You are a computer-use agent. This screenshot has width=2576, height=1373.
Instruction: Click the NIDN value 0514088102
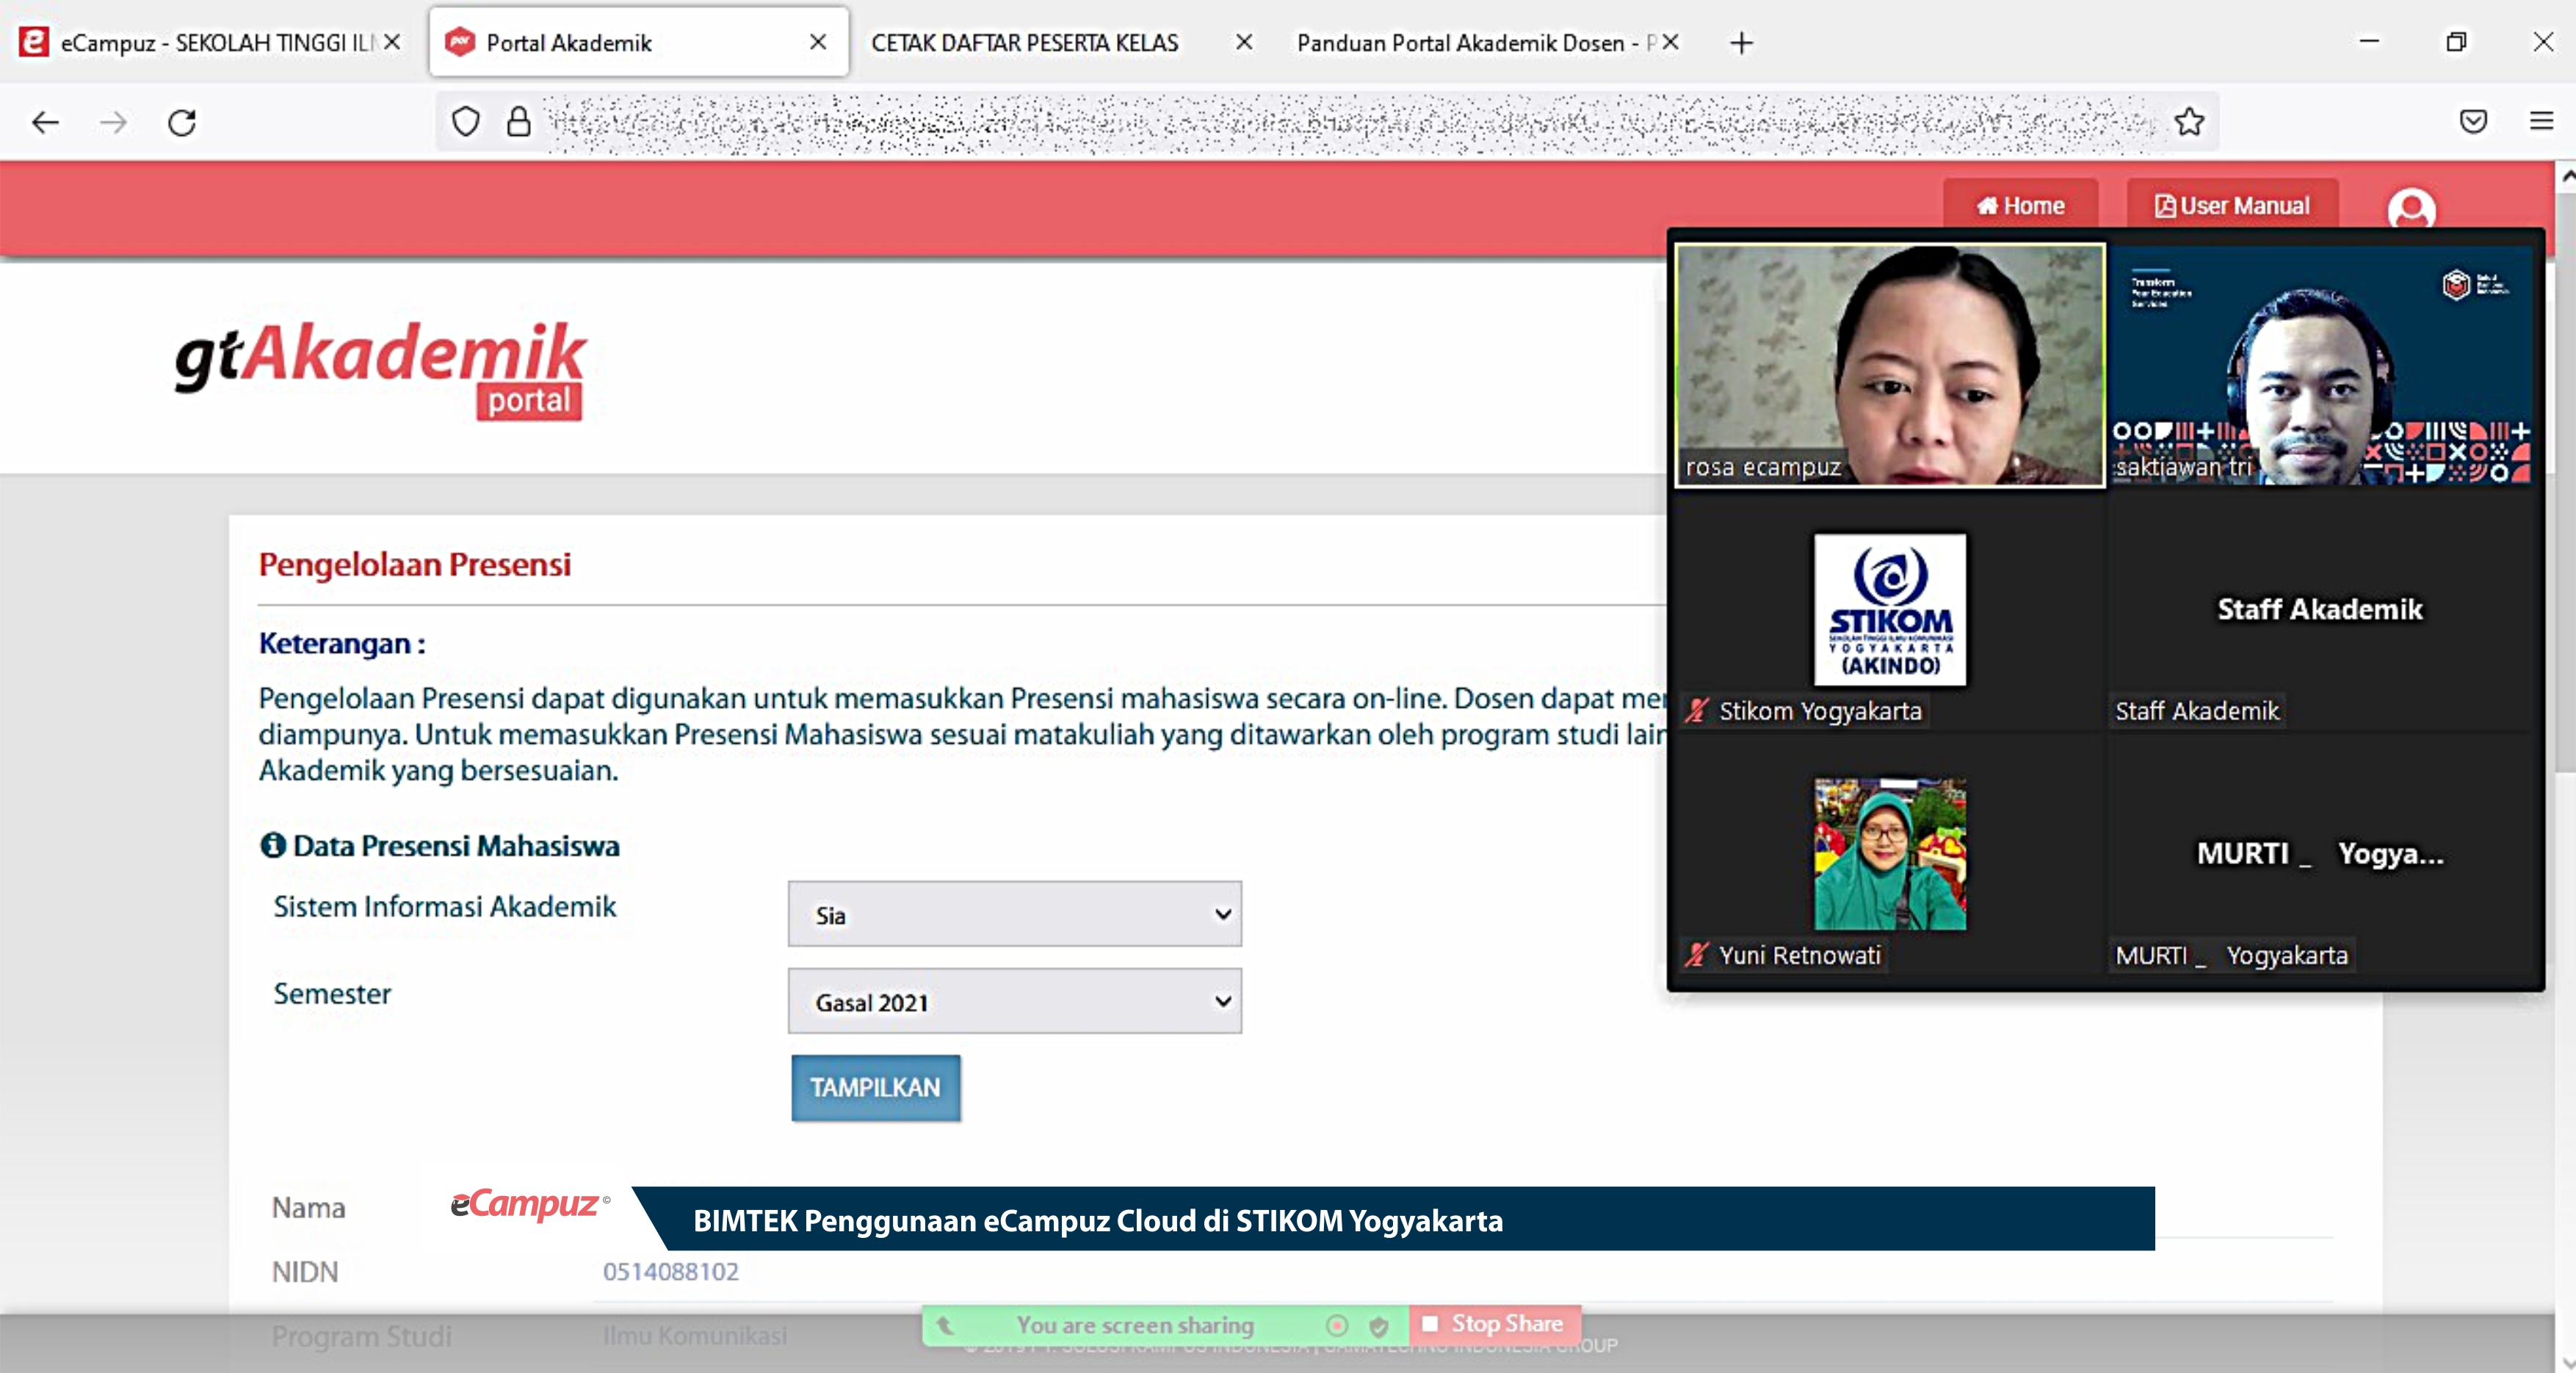[x=670, y=1271]
